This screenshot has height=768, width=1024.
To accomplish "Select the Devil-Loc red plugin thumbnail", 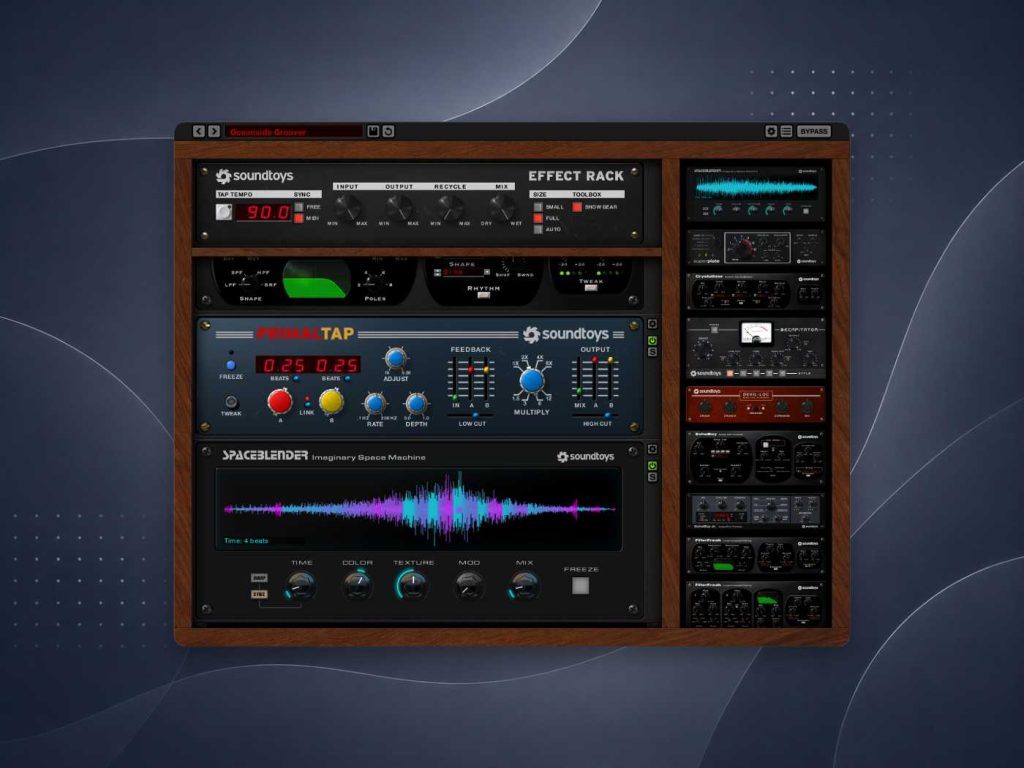I will coord(756,404).
